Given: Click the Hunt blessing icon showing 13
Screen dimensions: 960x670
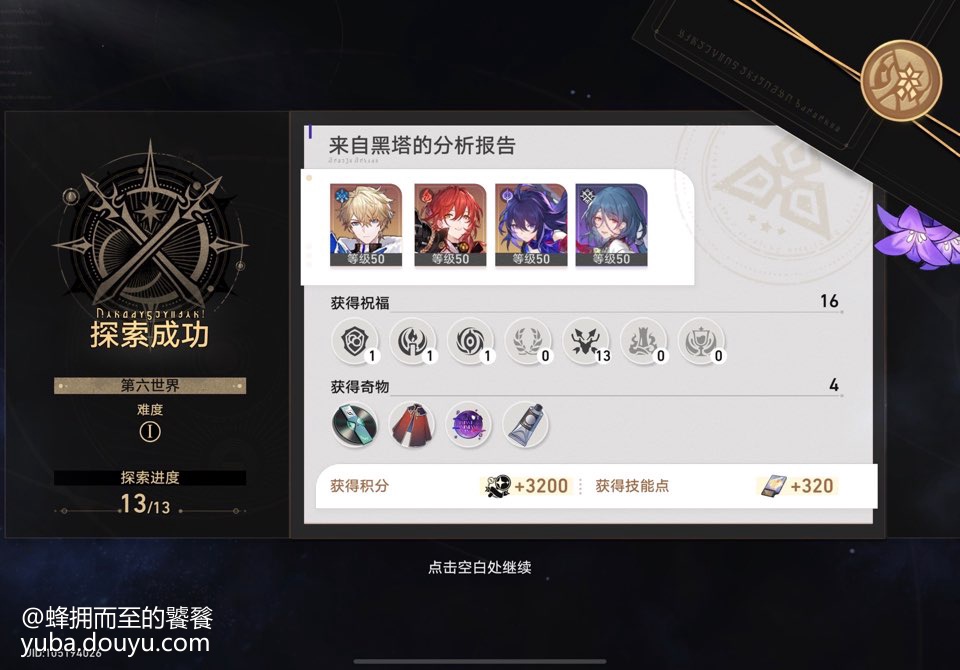Looking at the screenshot, I should coord(586,341).
